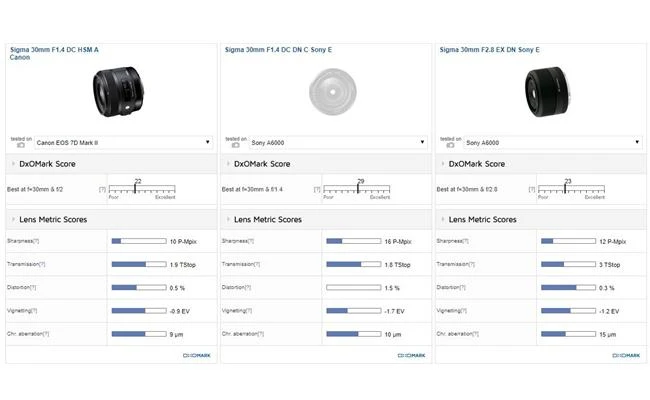Click the camera icon under first 'tested on'
Screen dimensions: 650x400
[21, 146]
